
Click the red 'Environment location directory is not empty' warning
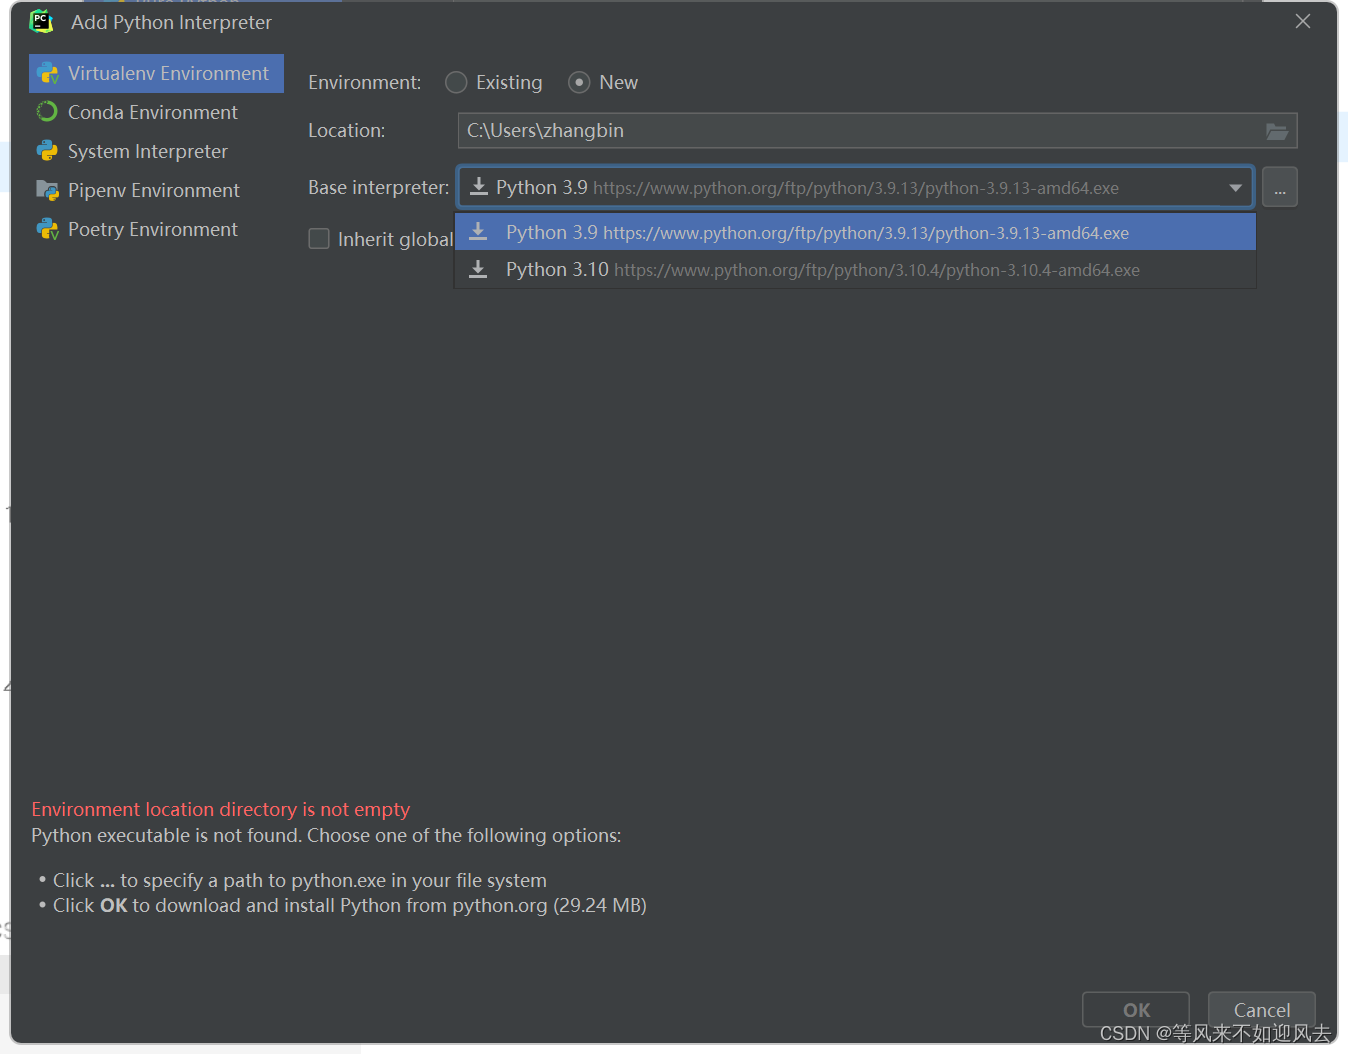[x=221, y=809]
